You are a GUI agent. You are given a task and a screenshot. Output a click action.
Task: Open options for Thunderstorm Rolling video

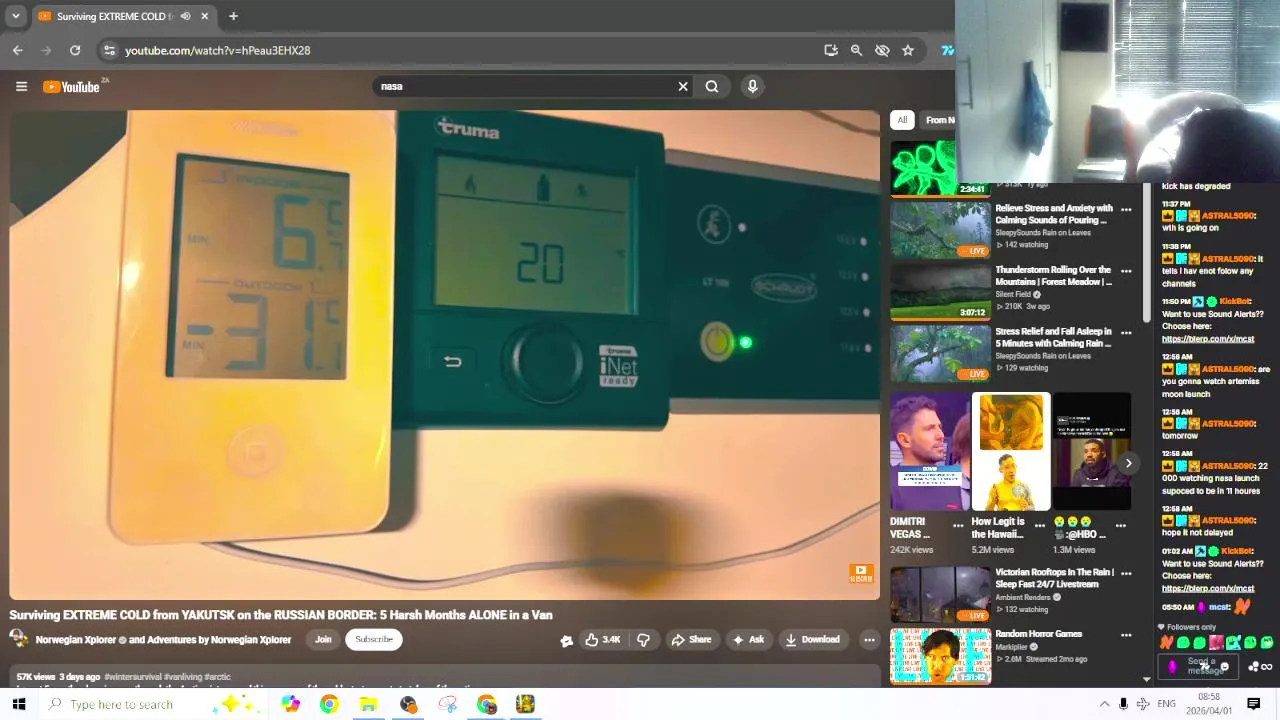1126,271
